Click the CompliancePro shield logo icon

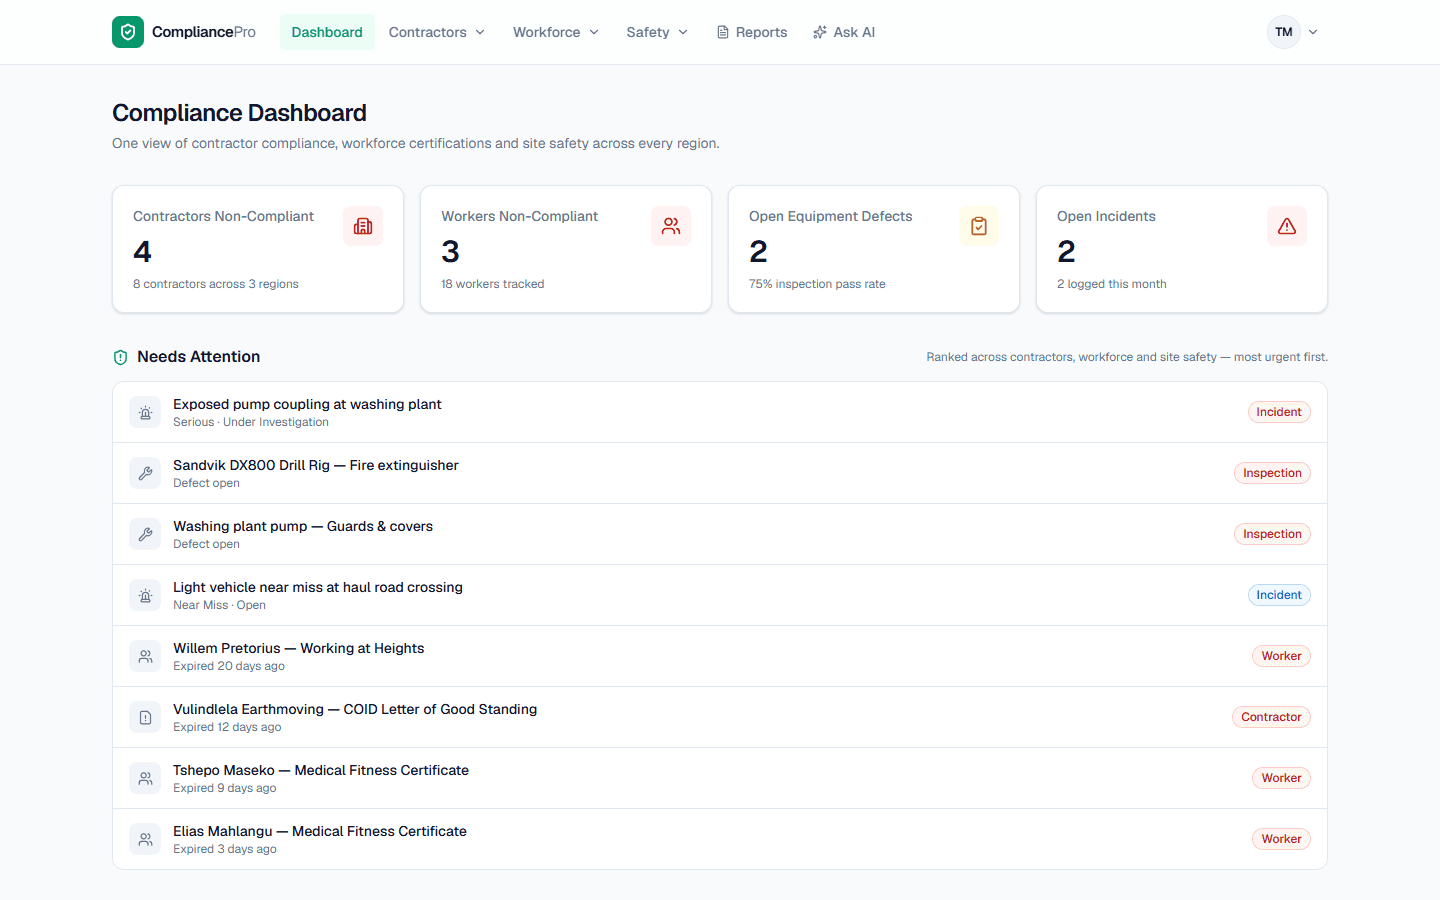tap(128, 32)
